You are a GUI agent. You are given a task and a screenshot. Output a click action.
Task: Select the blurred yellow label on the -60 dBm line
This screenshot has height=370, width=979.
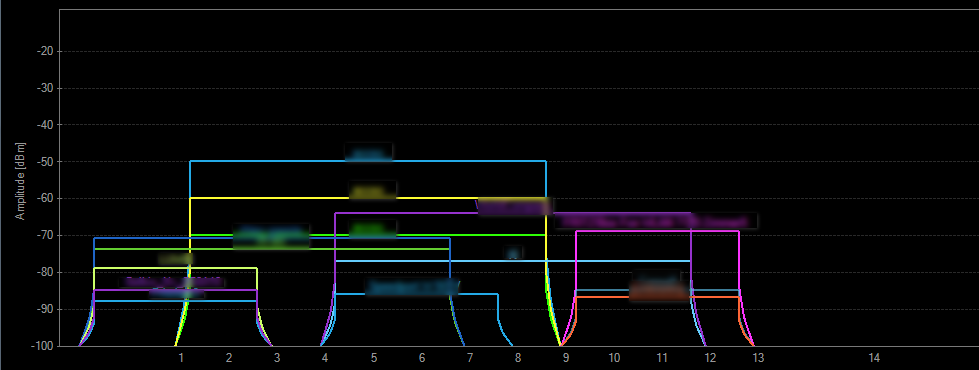click(373, 190)
